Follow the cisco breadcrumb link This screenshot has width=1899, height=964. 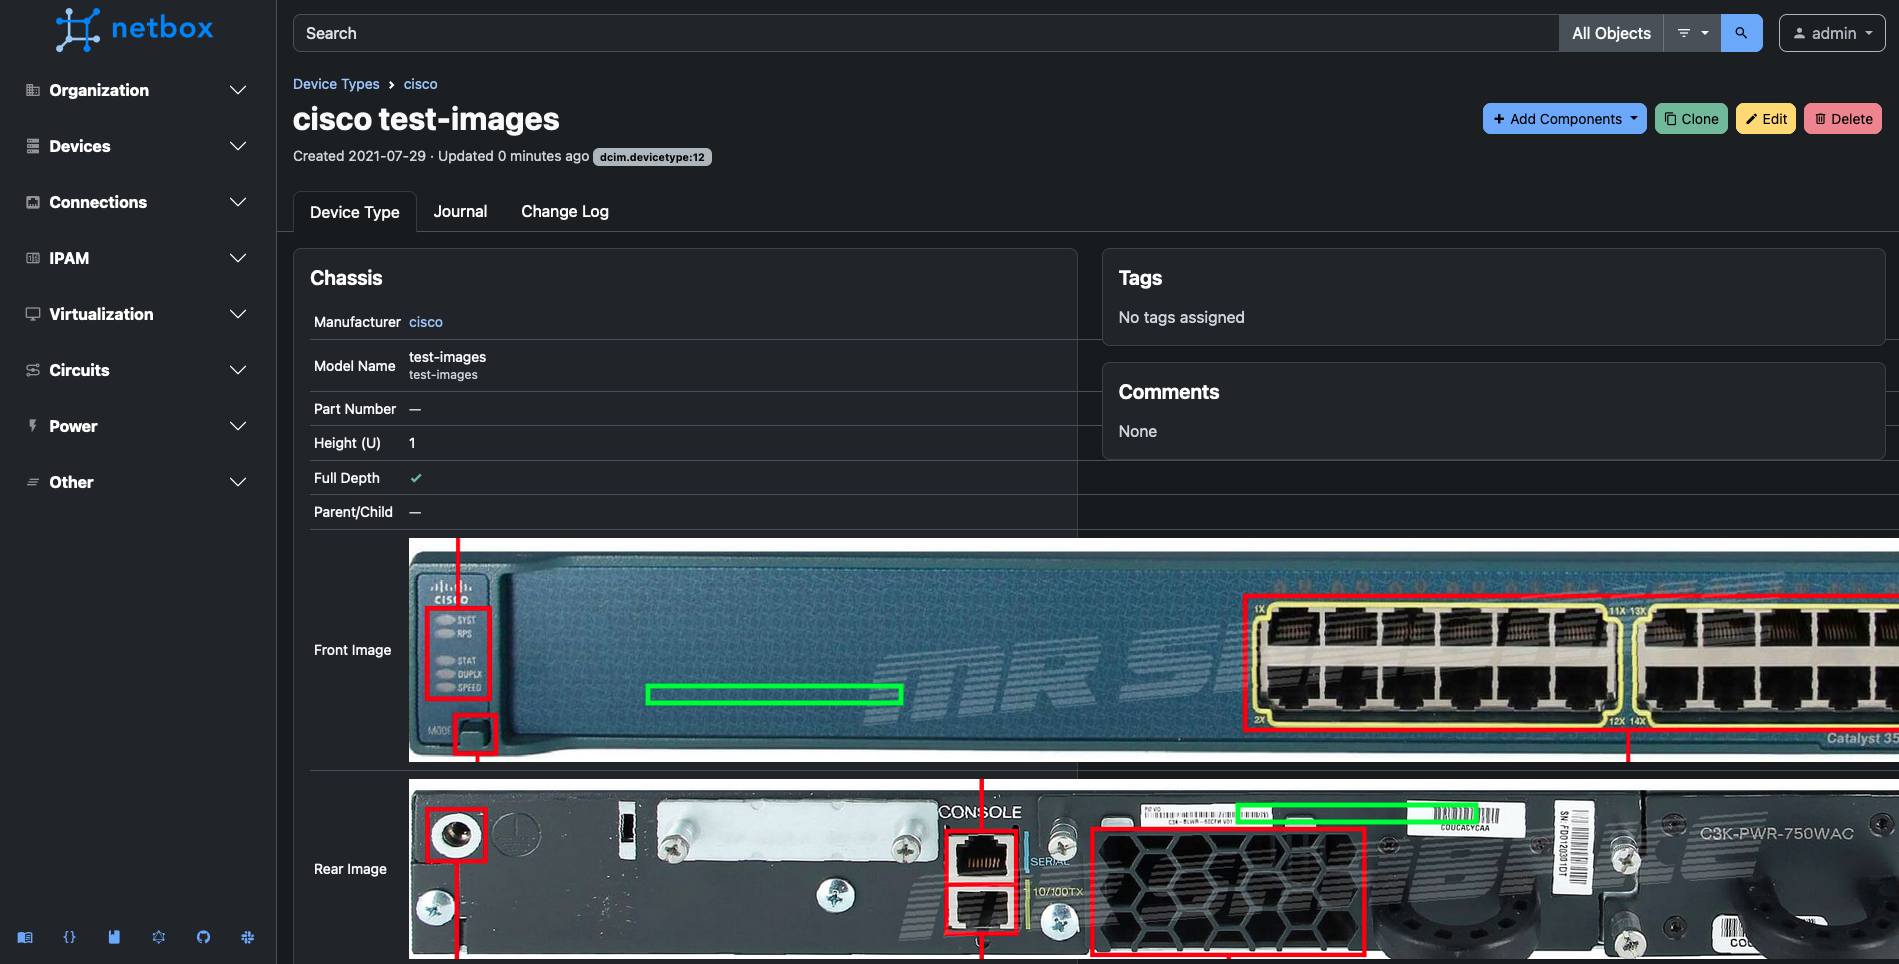[x=420, y=84]
